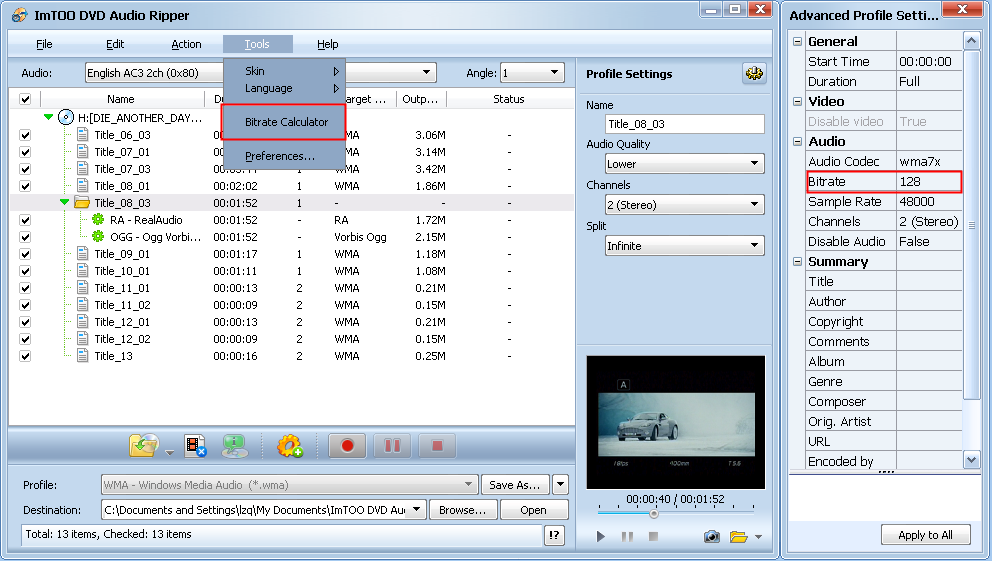Open the Audio Quality dropdown
The width and height of the screenshot is (992, 561).
click(754, 163)
